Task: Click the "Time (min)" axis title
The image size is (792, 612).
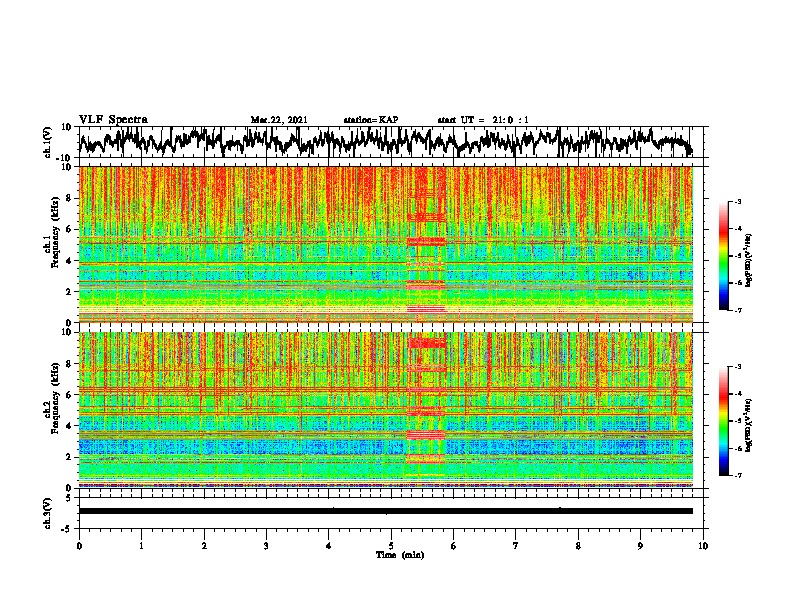Action: [400, 555]
